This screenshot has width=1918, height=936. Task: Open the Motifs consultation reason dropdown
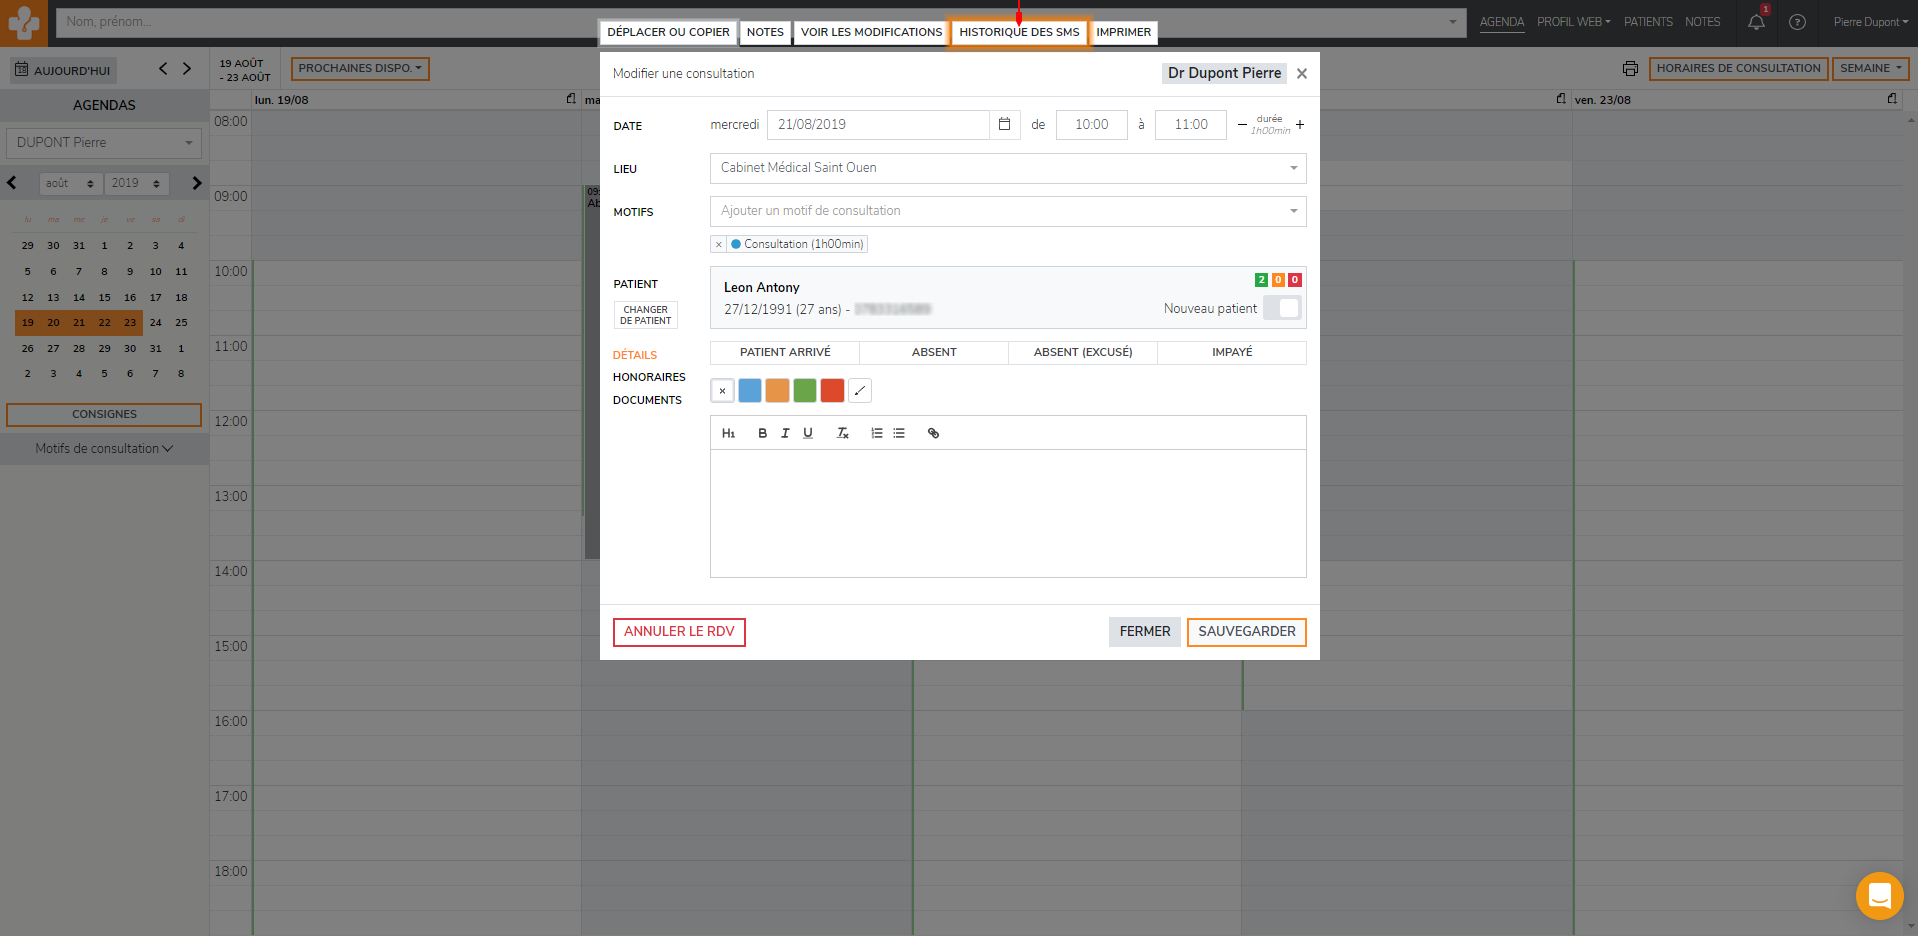coord(1007,211)
